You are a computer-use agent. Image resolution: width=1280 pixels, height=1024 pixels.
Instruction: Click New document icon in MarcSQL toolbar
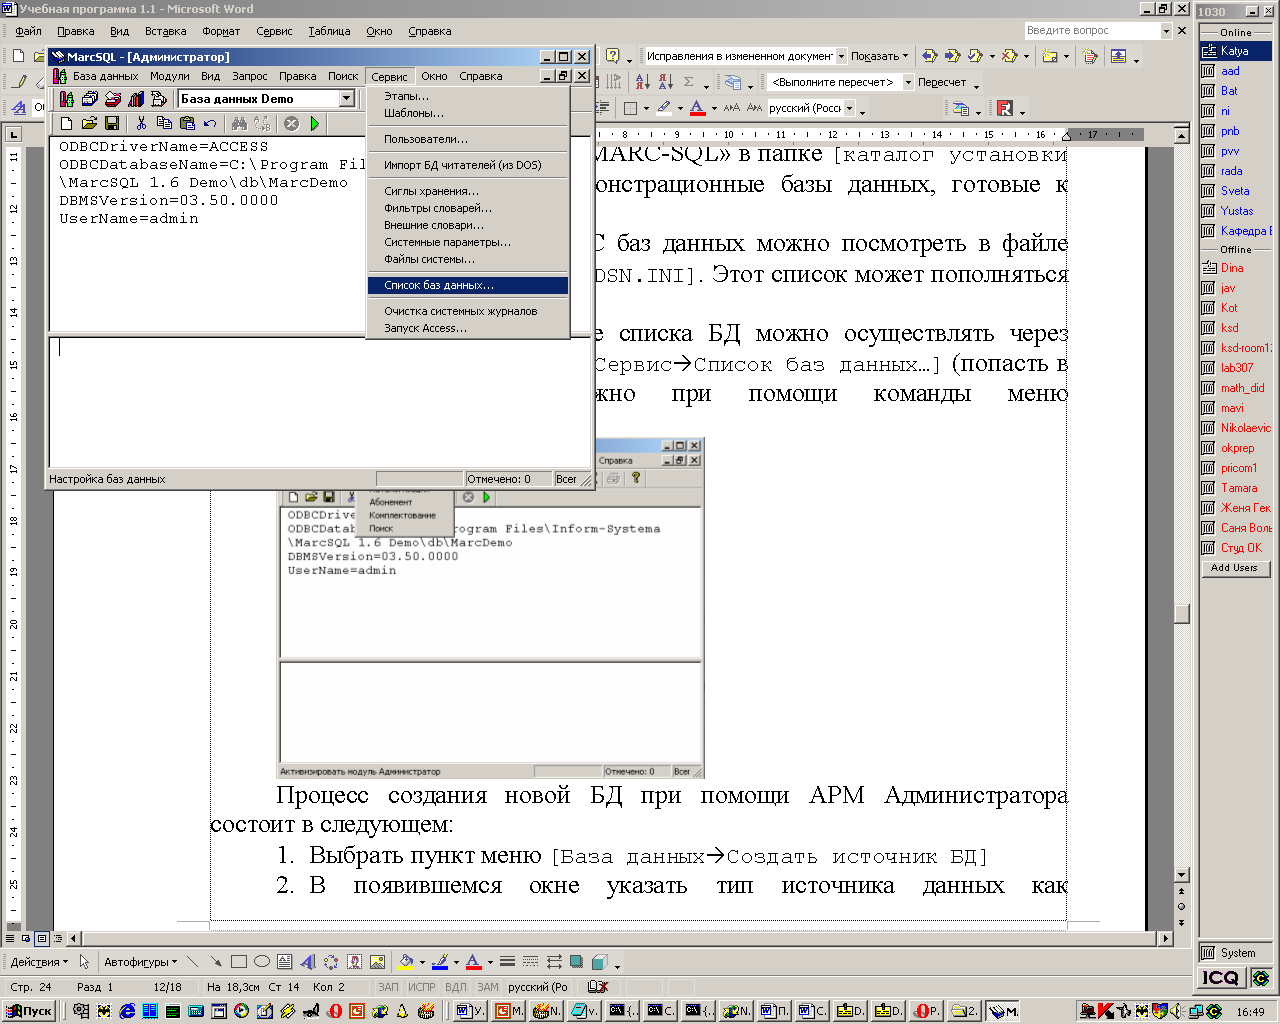(66, 123)
